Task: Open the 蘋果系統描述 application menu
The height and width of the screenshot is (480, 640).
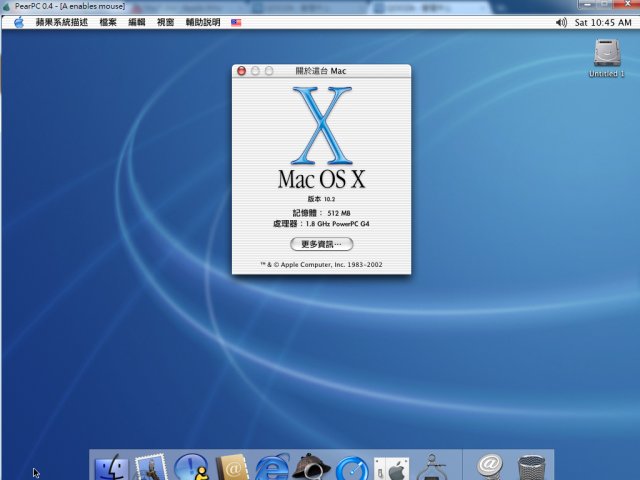Action: (x=62, y=22)
